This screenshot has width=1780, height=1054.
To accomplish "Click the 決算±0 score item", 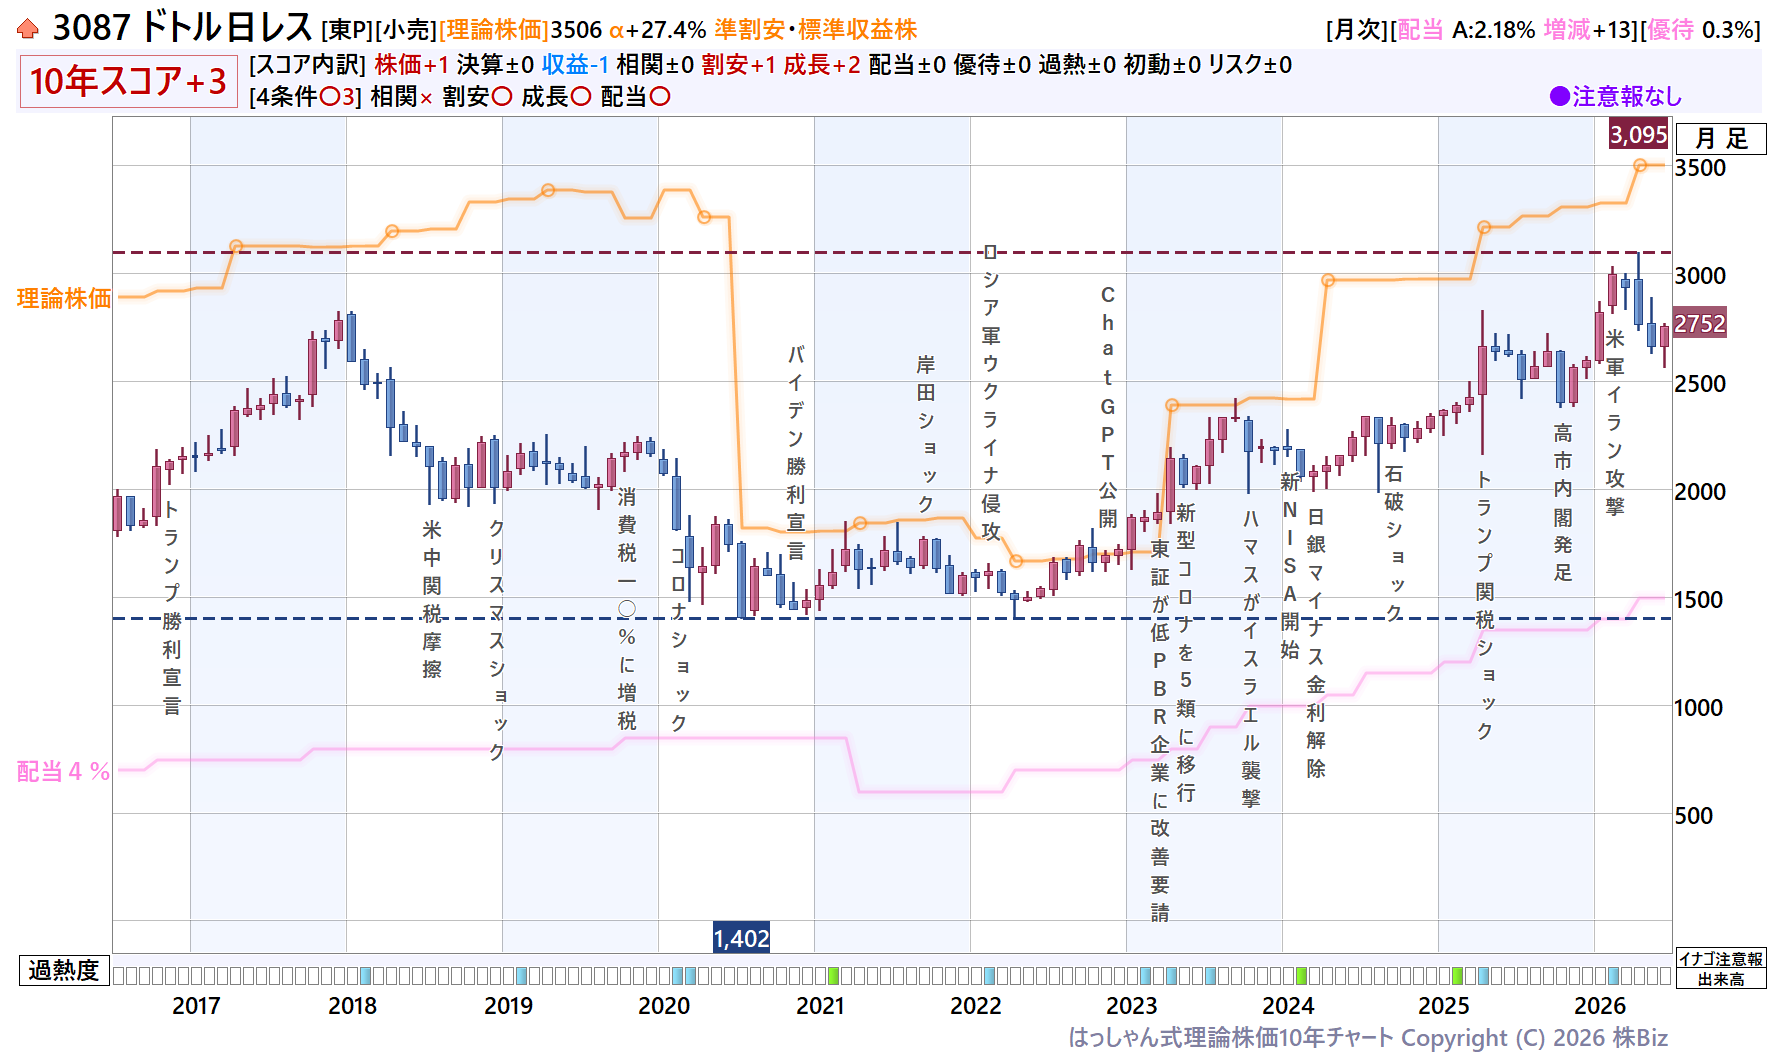I will tap(495, 65).
